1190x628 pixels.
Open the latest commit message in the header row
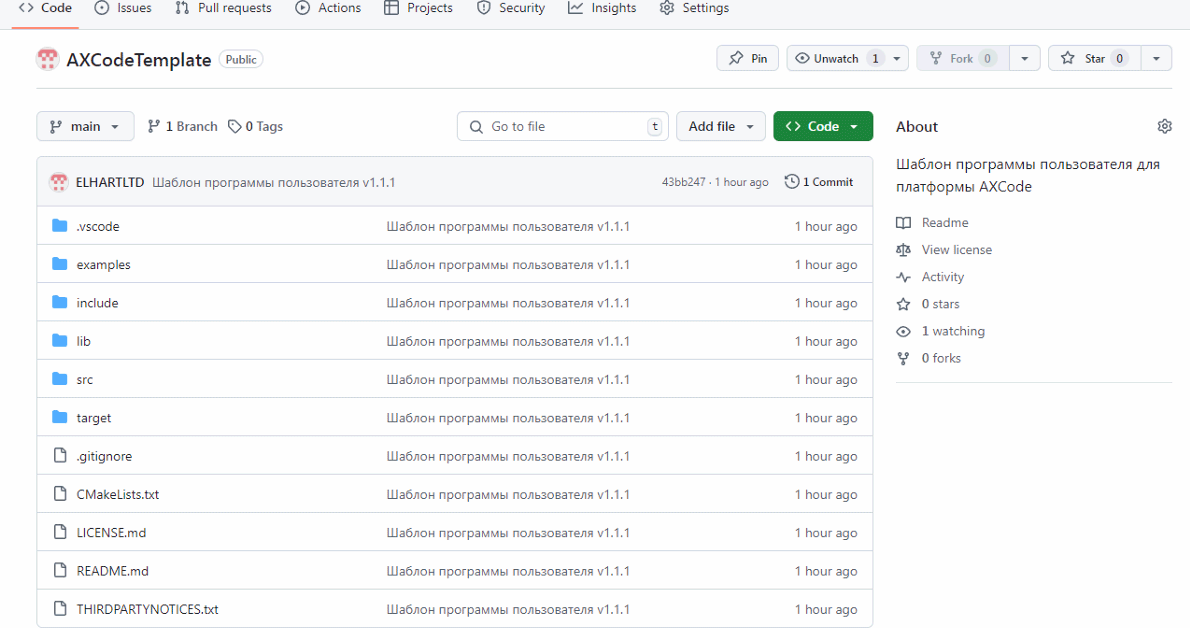(x=274, y=182)
